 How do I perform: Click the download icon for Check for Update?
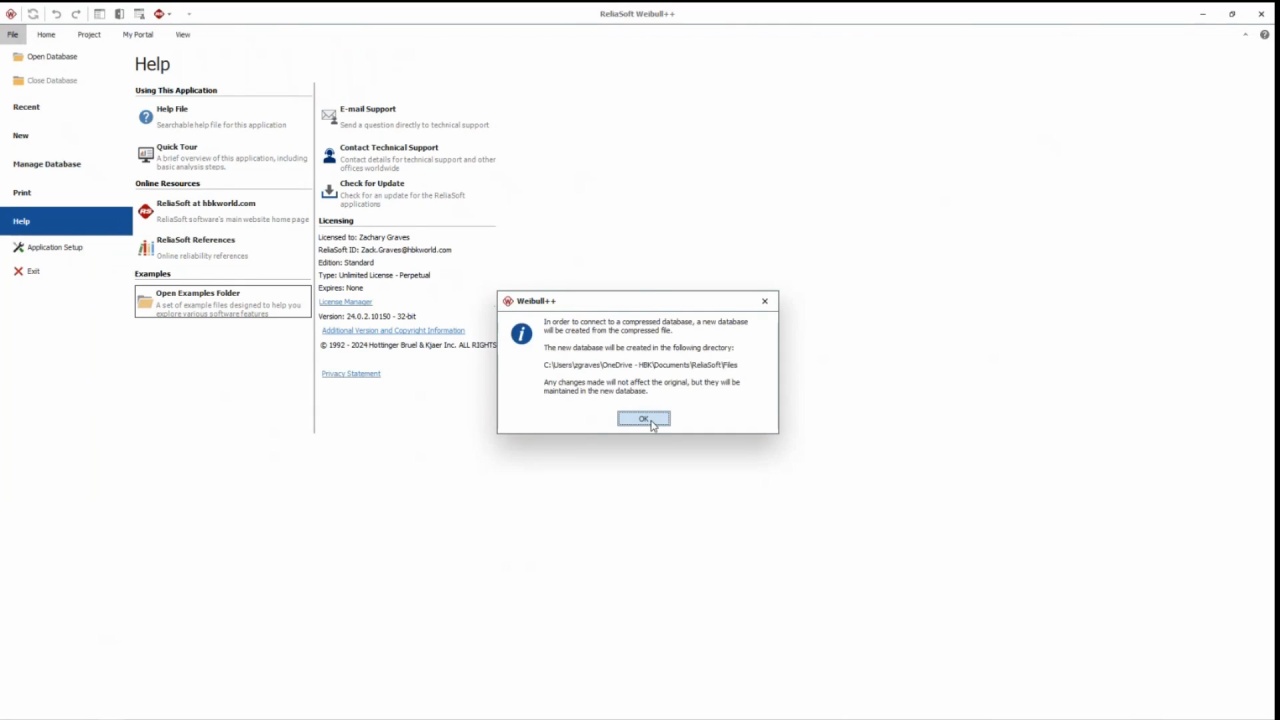[x=329, y=191]
